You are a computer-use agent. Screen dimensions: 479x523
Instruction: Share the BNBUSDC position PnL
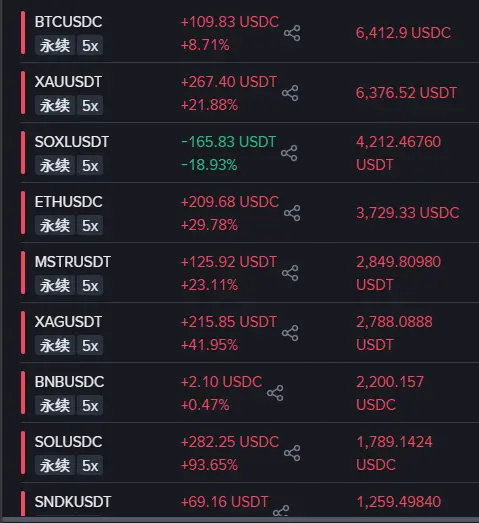[275, 393]
